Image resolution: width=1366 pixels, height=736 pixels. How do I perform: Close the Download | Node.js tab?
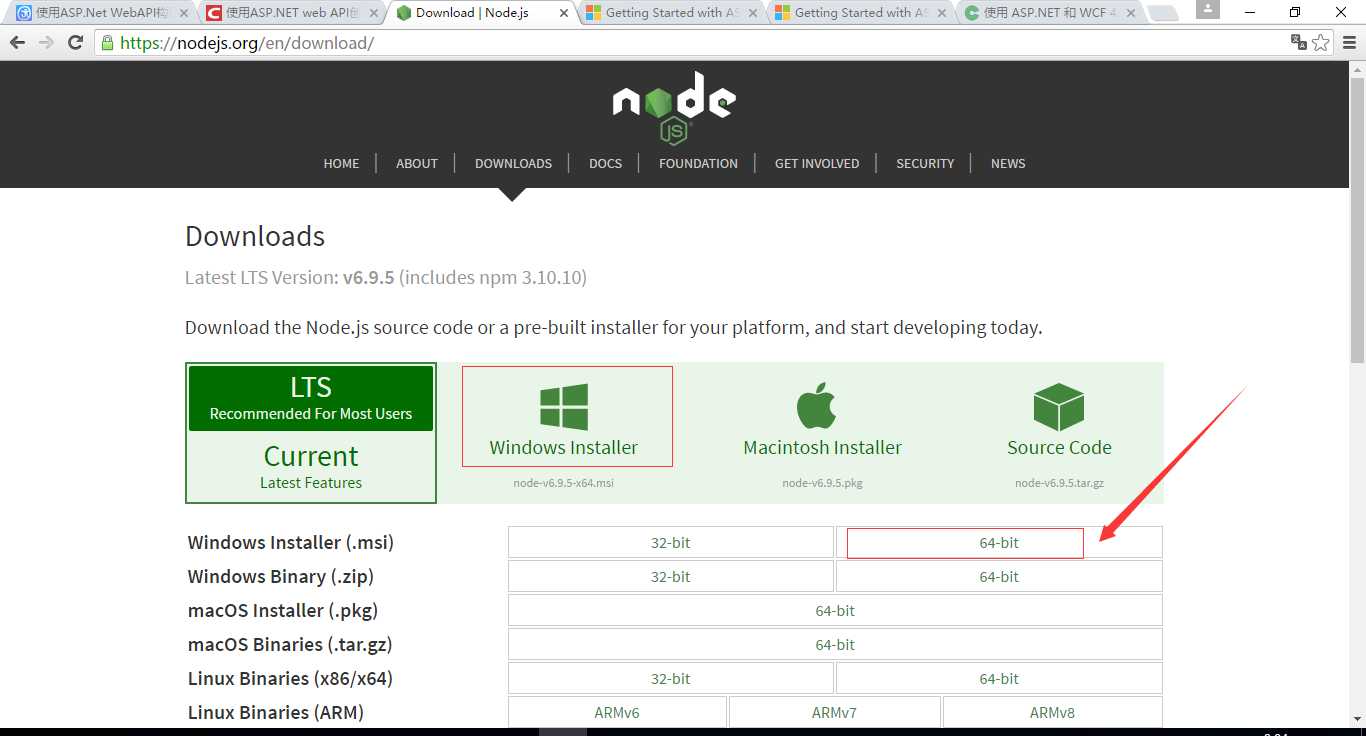563,13
